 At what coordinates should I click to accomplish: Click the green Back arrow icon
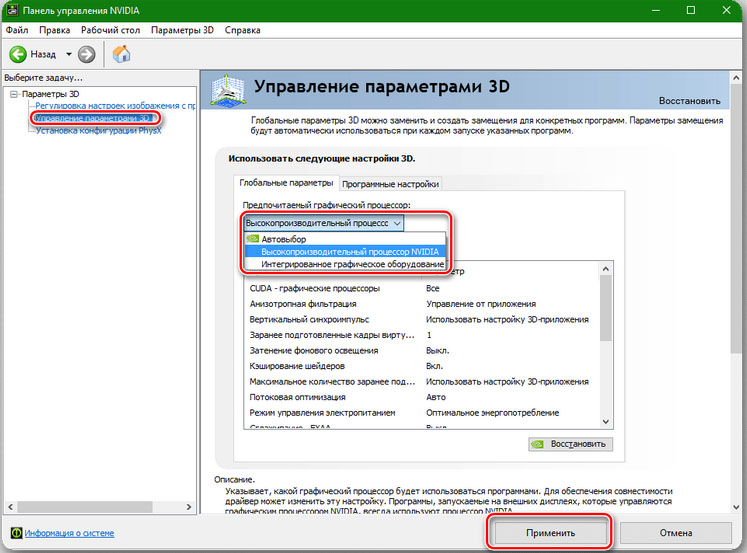pos(18,54)
